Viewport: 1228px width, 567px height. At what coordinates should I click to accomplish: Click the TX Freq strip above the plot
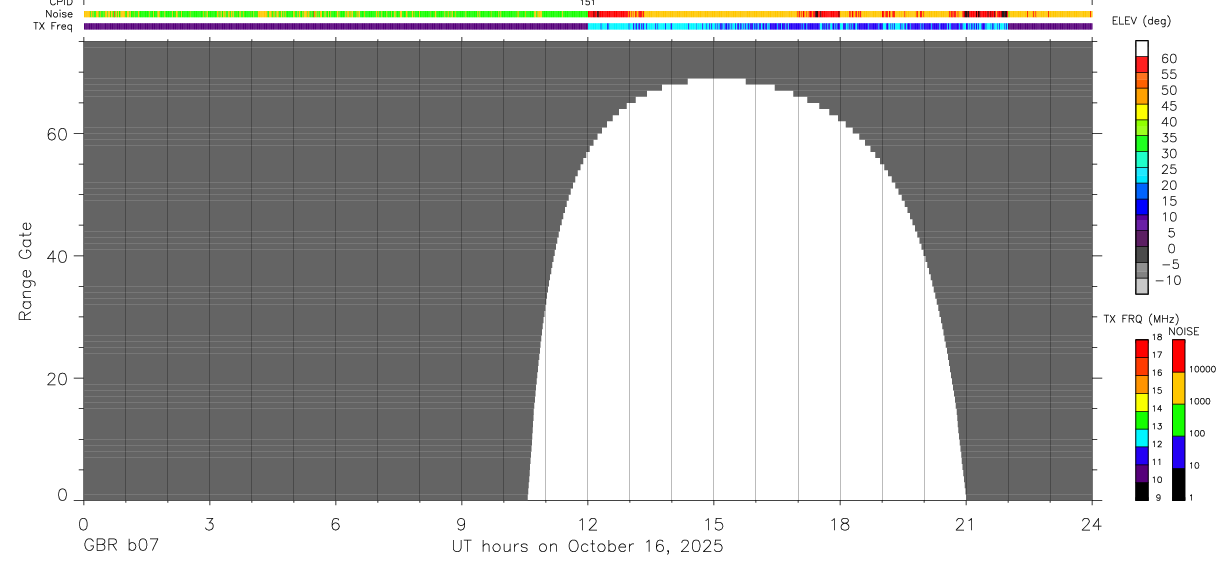[587, 26]
